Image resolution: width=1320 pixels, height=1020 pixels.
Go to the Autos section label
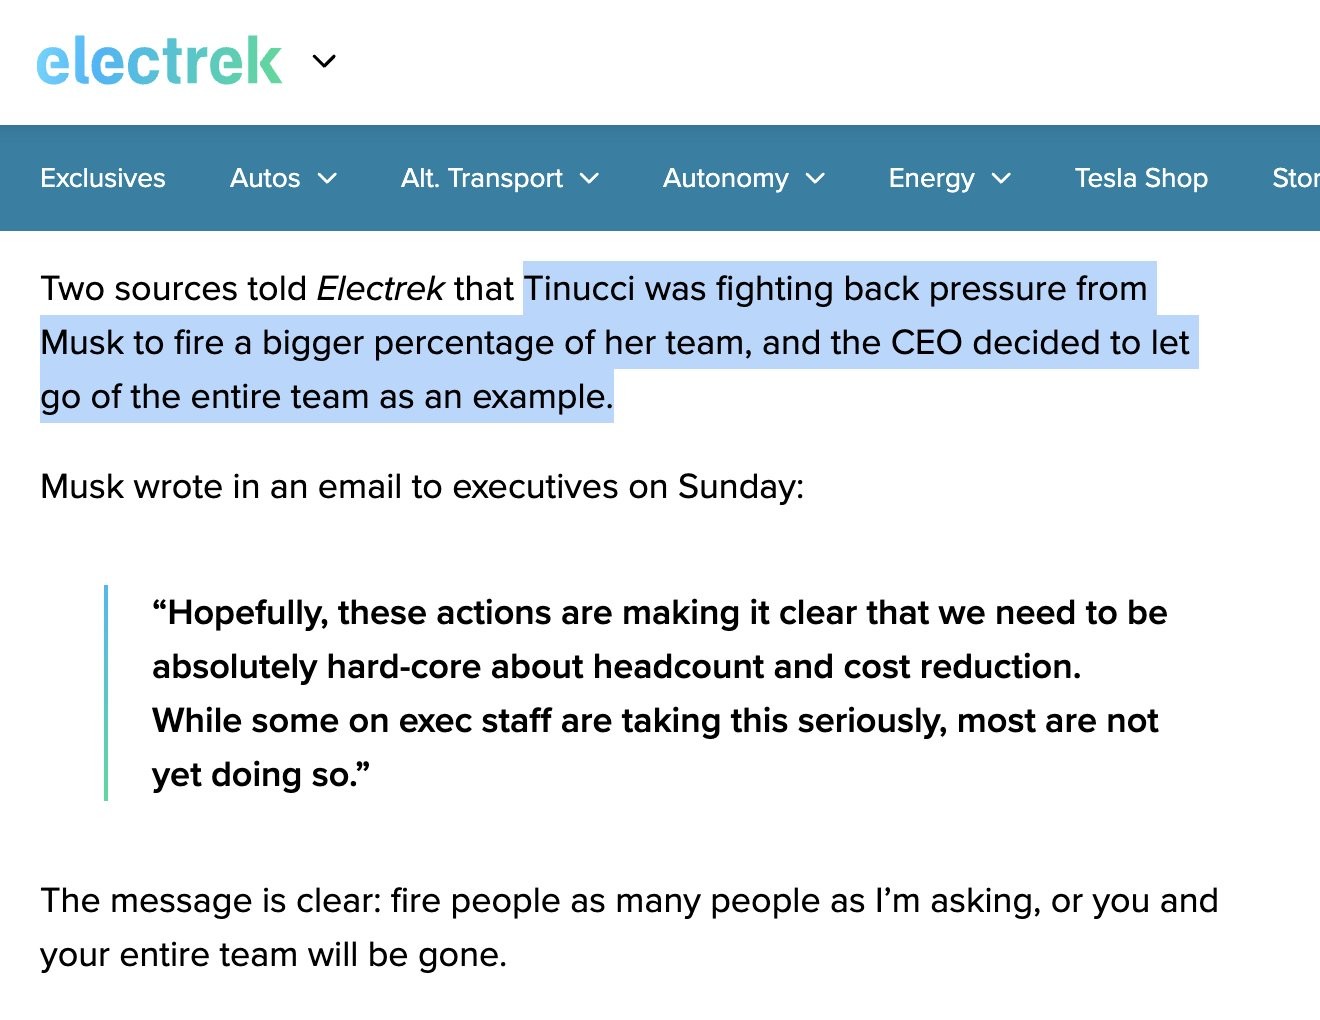[265, 178]
